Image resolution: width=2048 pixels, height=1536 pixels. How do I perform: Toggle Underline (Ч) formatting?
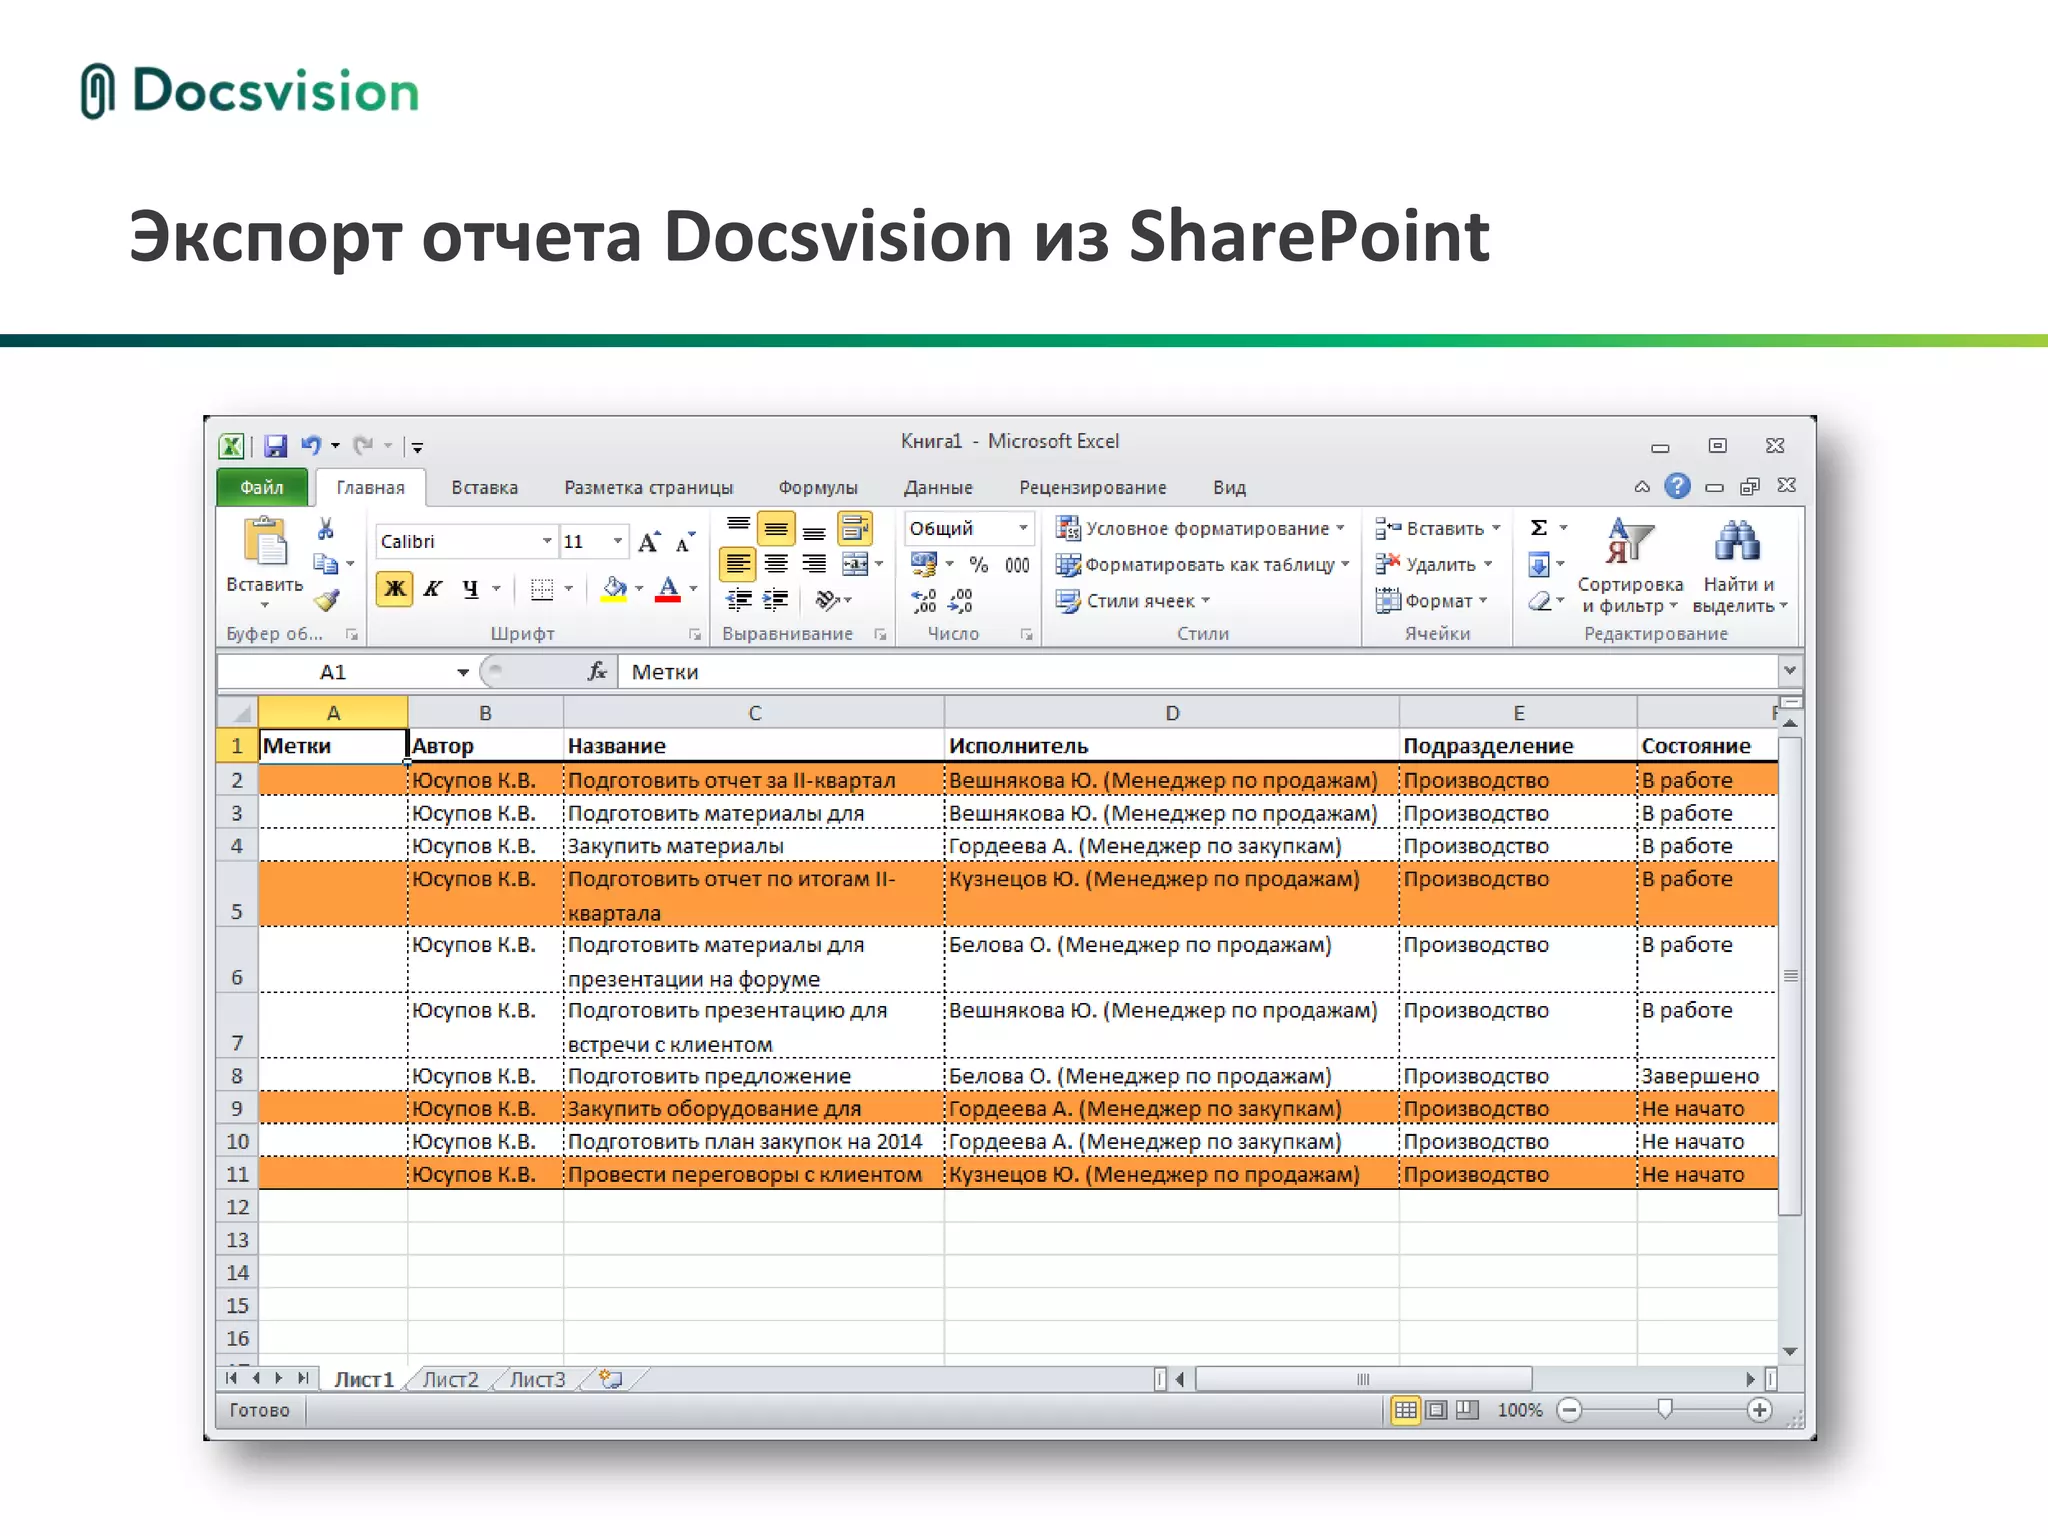point(470,589)
